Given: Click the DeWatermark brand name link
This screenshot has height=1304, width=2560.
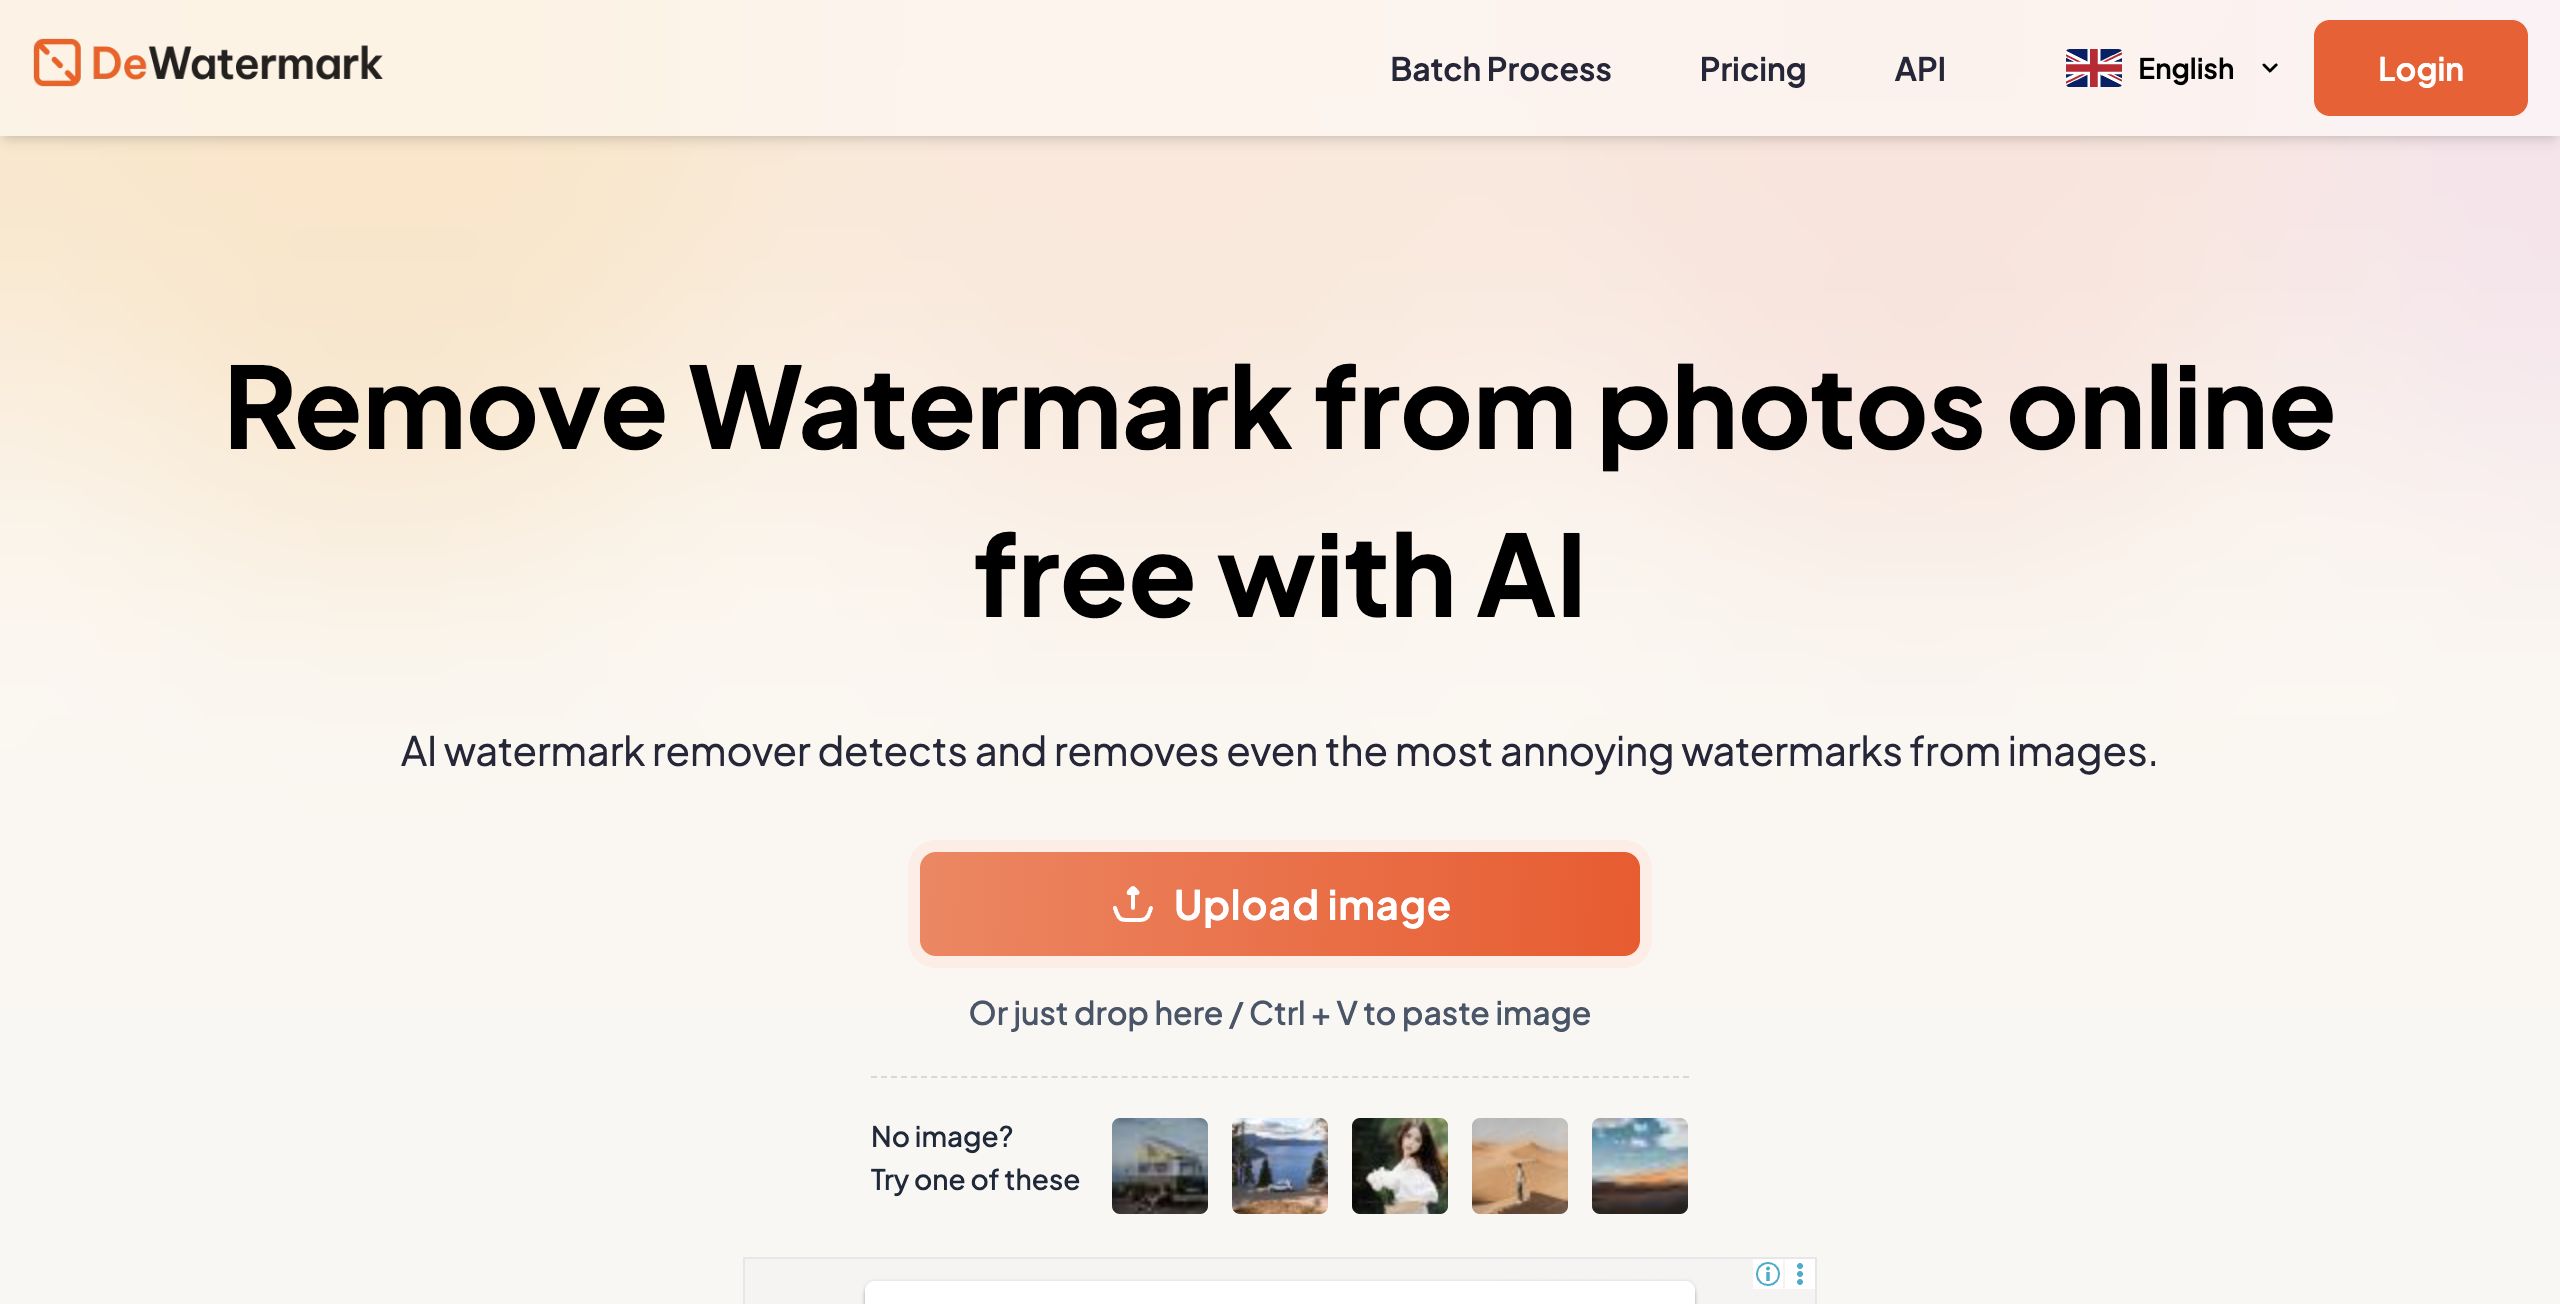Looking at the screenshot, I should coord(237,64).
